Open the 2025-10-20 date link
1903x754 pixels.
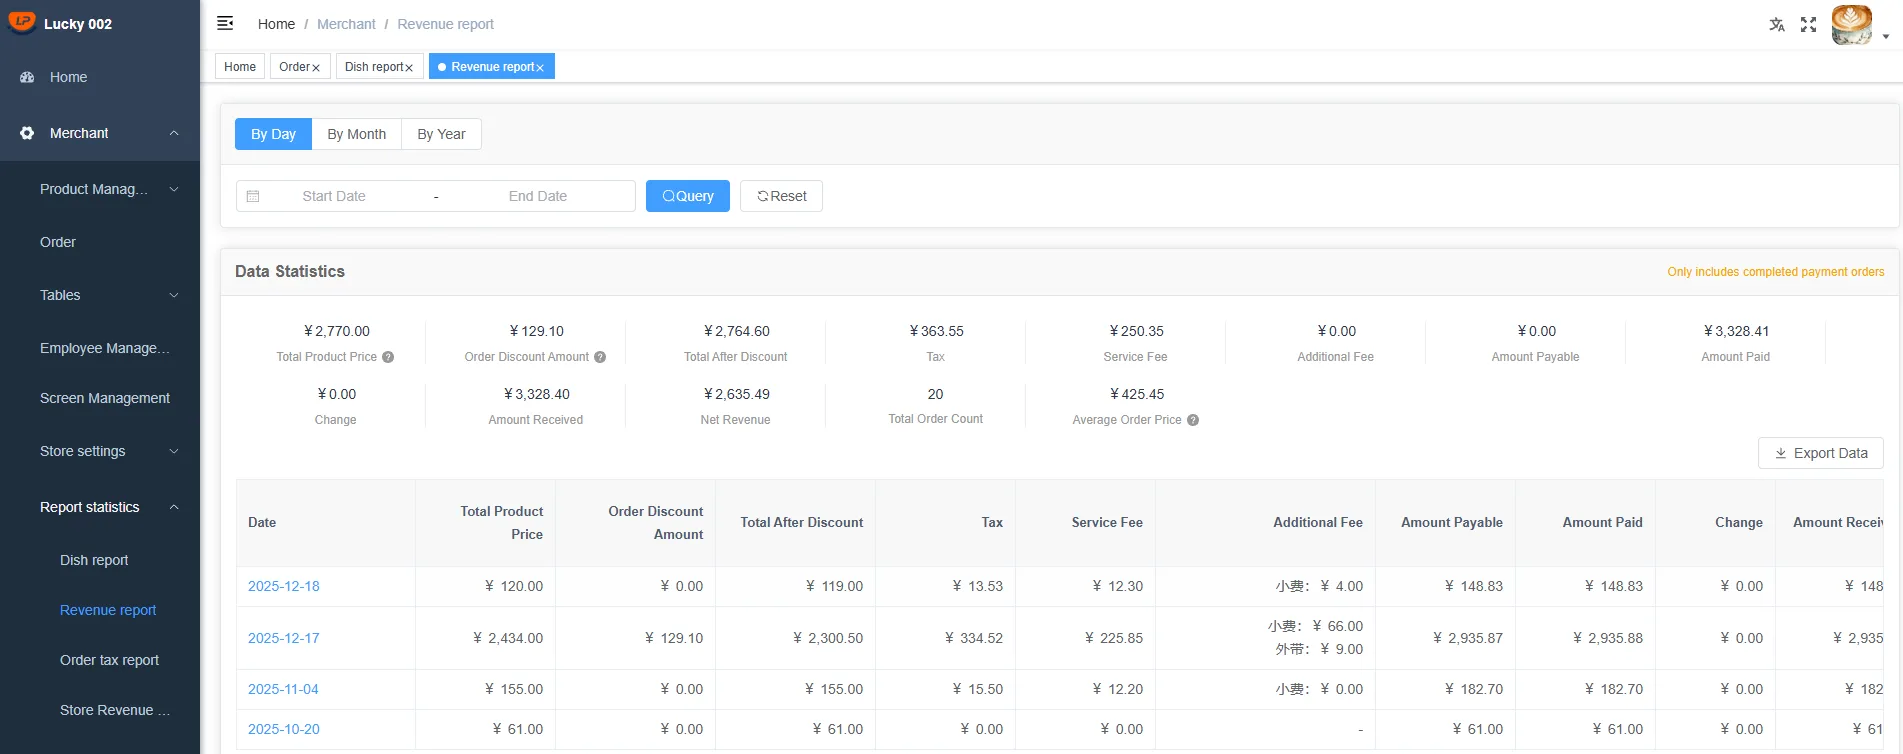[284, 729]
